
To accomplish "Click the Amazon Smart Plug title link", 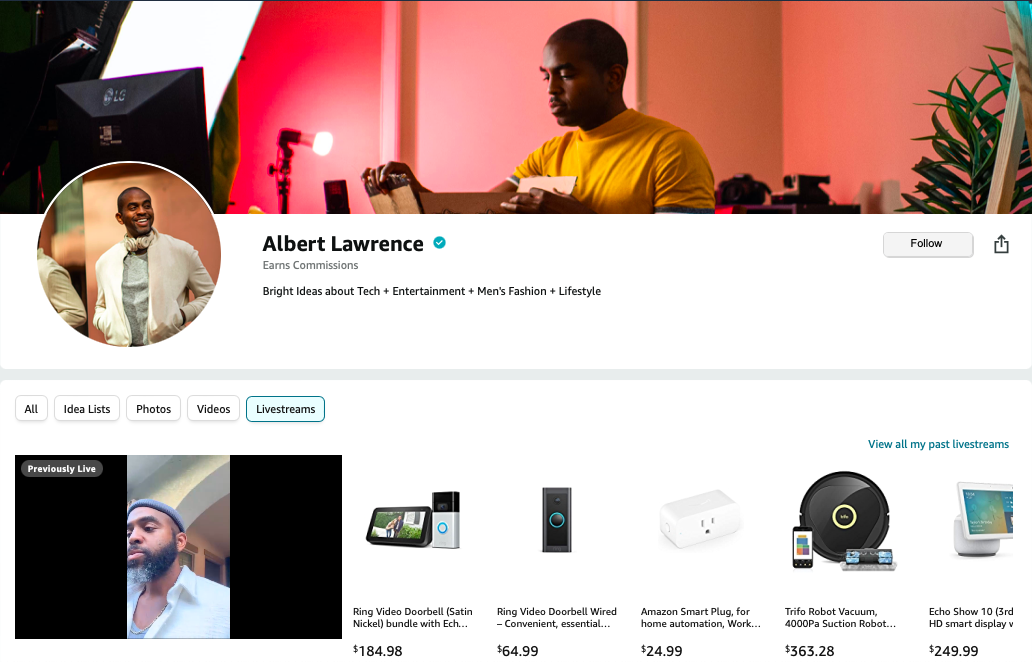I will click(700, 617).
